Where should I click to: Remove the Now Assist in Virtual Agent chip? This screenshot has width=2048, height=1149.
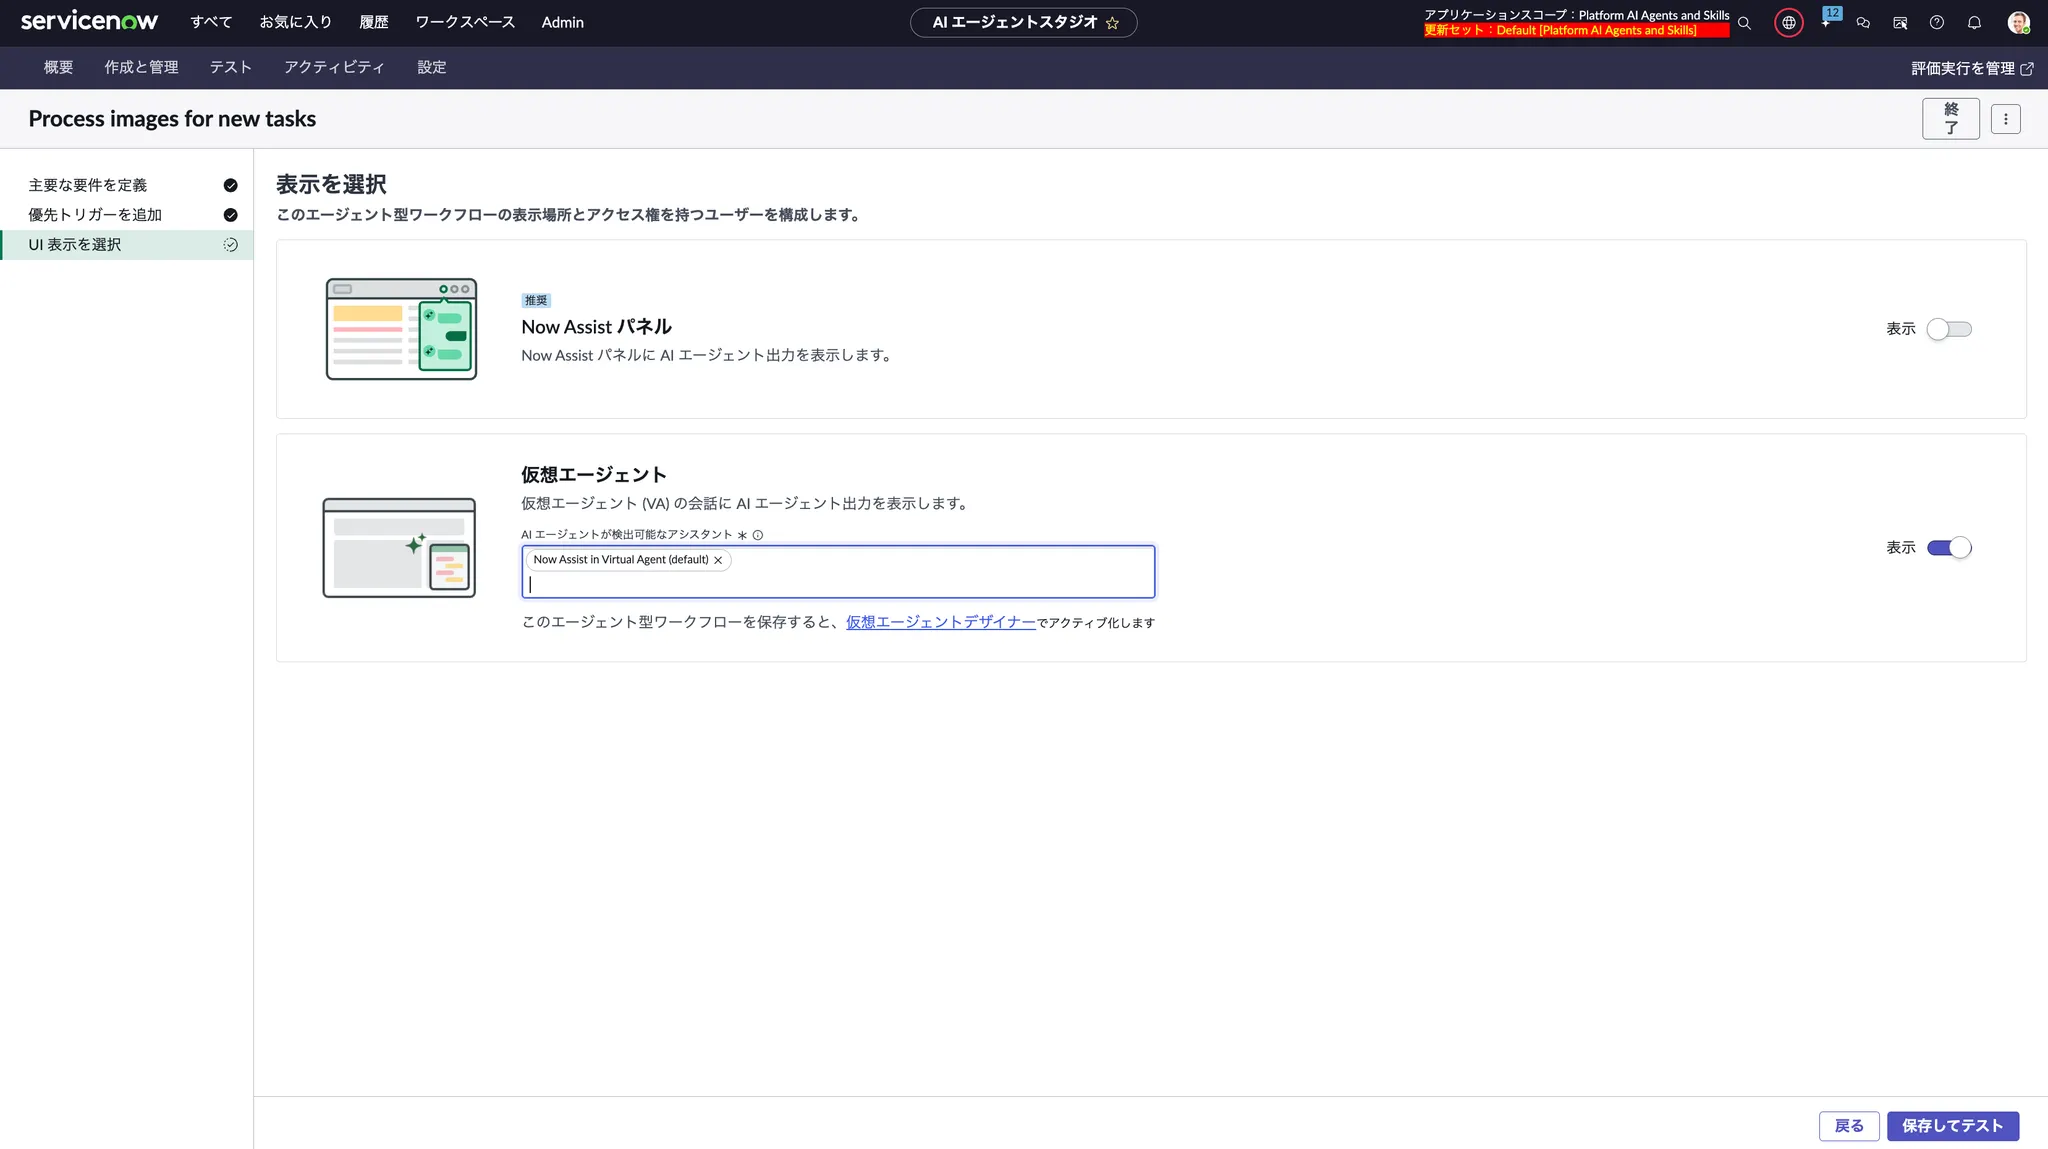[x=718, y=560]
